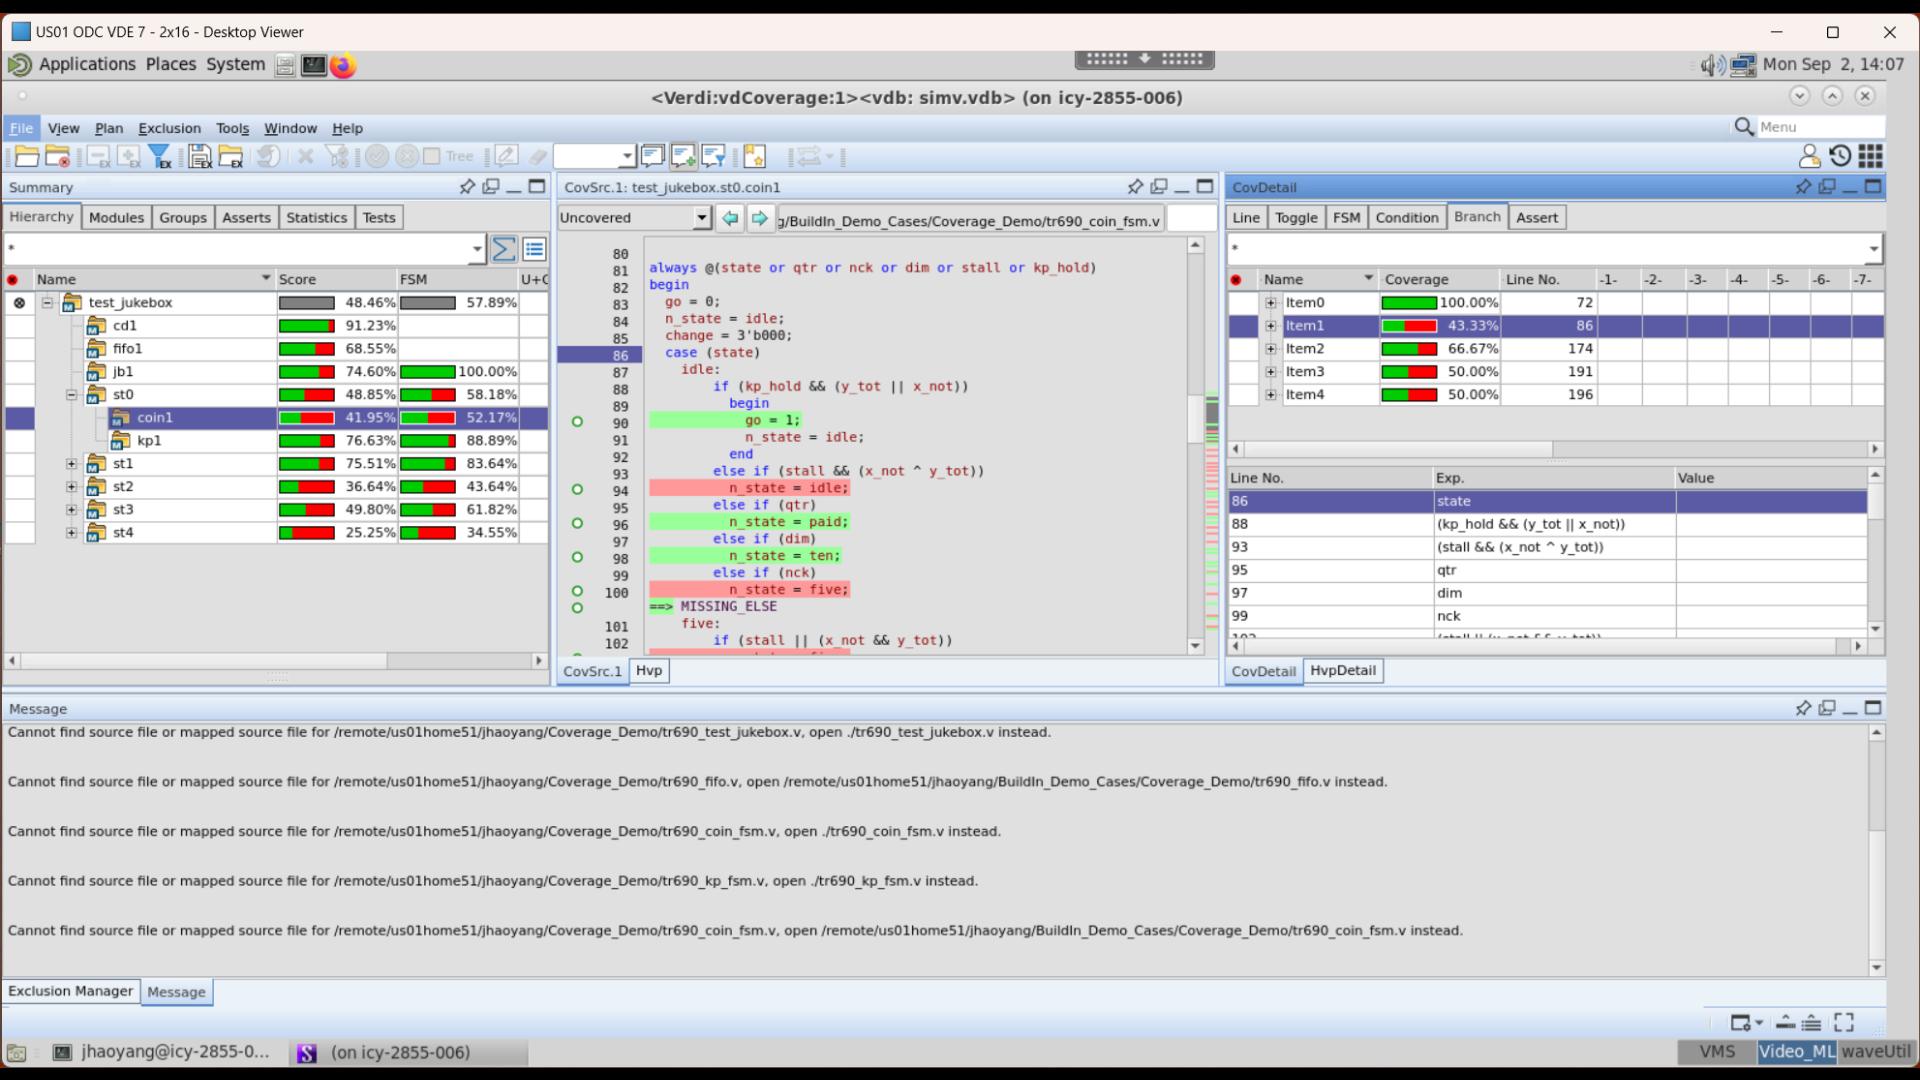Viewport: 1920px width, 1080px height.
Task: Collapse the st0 tree node
Action: (72, 395)
